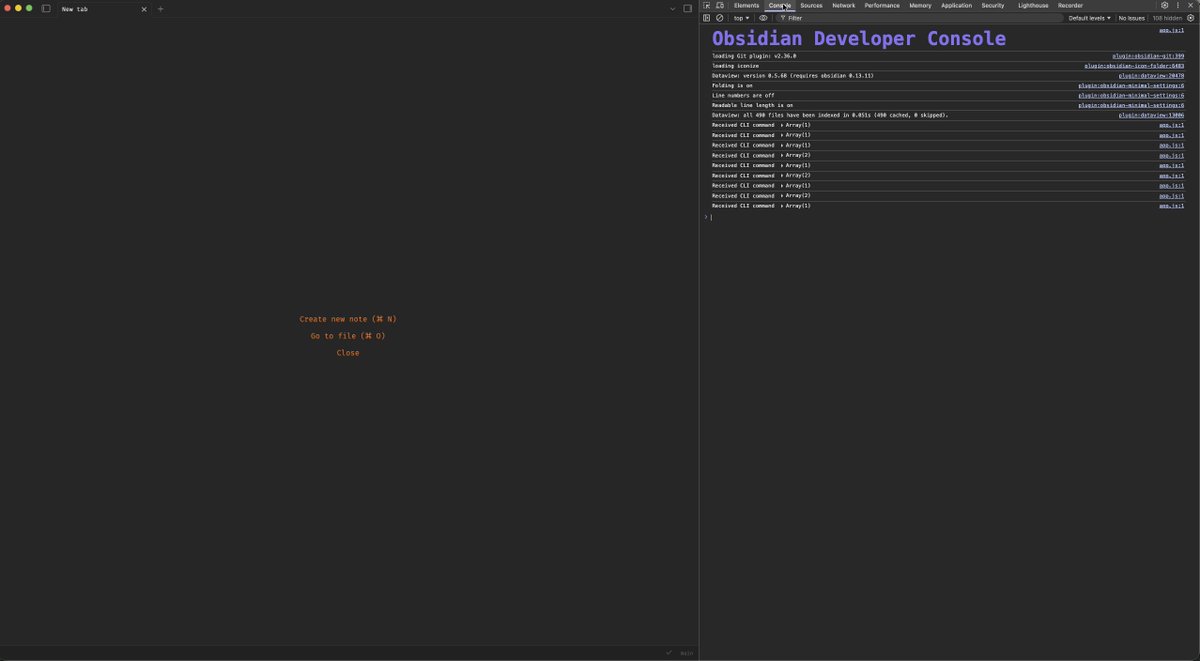Open DevTools settings gear
This screenshot has width=1200, height=661.
[x=1165, y=5]
